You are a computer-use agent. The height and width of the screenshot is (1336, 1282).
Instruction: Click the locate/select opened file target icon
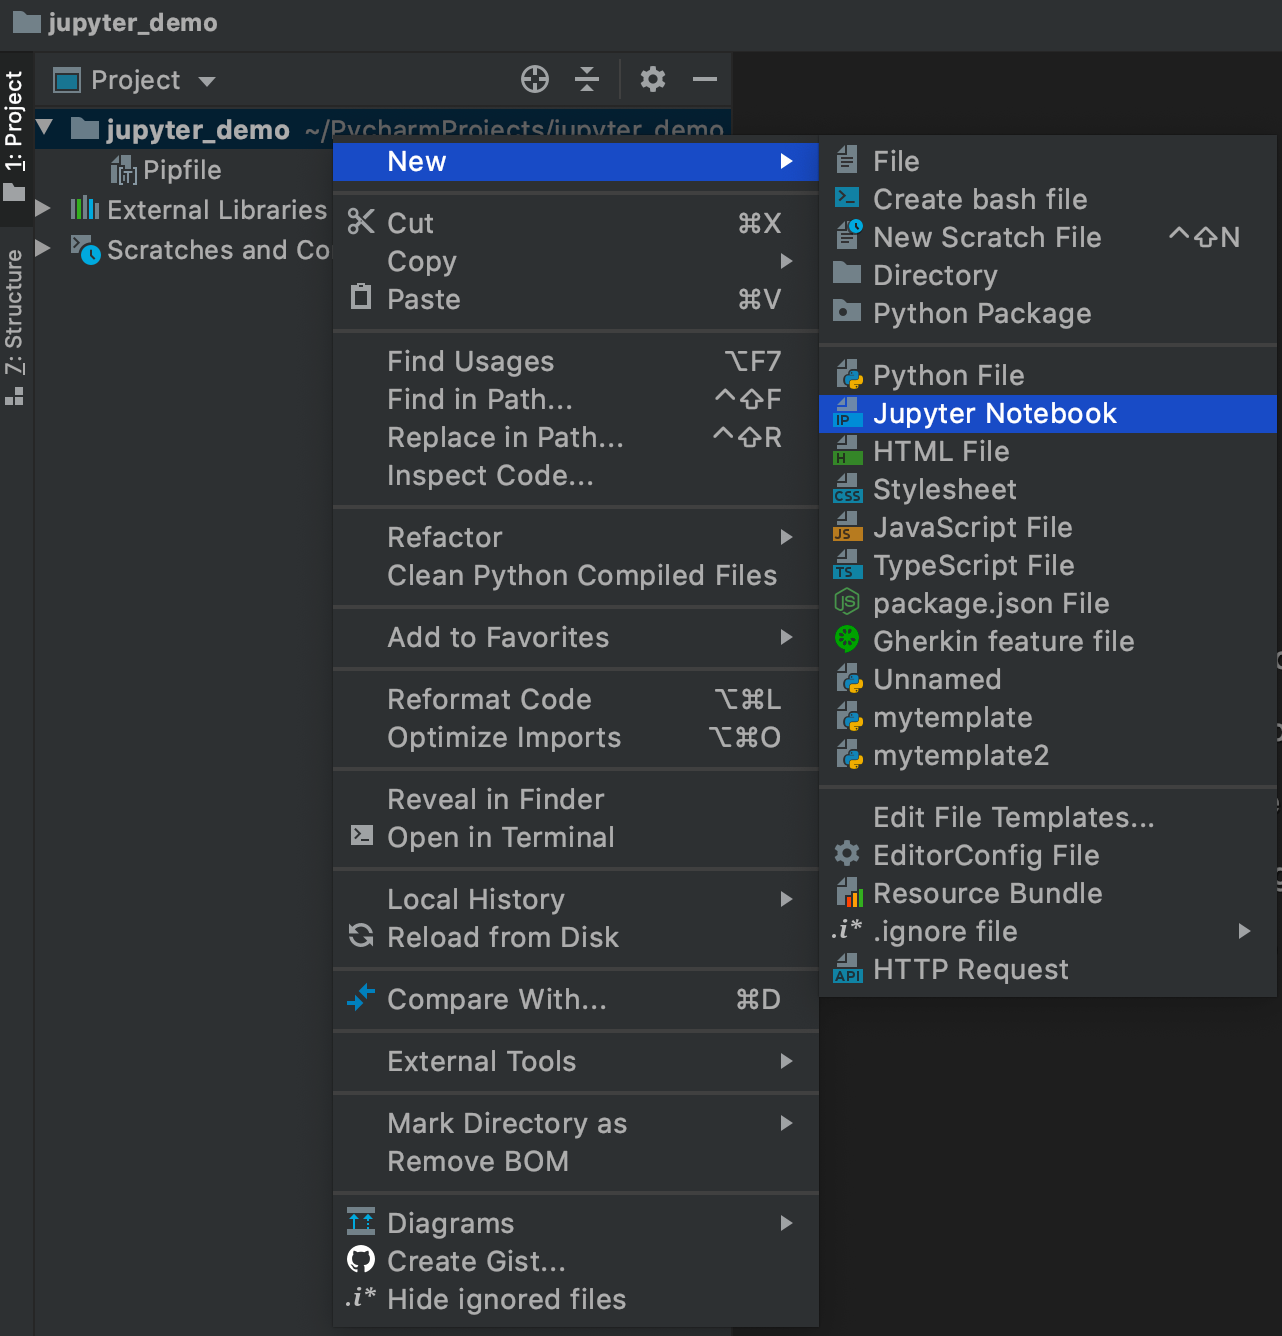coord(535,79)
